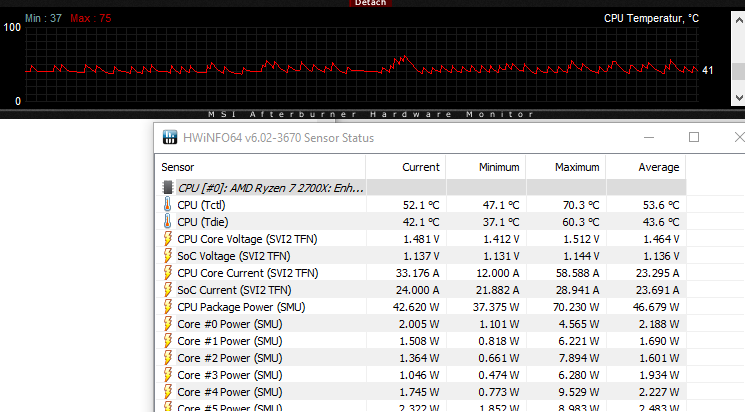The image size is (745, 412).
Task: Select Core #1 Power (SMU) label
Action: pyautogui.click(x=229, y=341)
